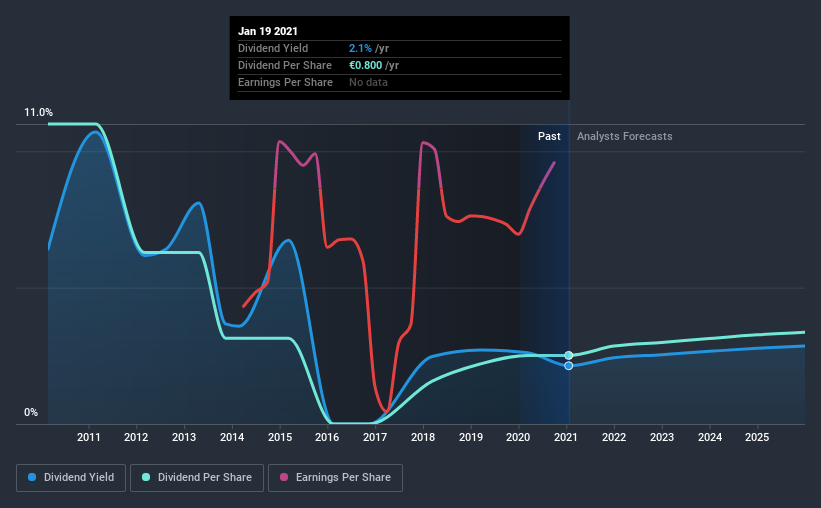
Task: Select the teal Dividend Per Share data marker
Action: [x=569, y=356]
